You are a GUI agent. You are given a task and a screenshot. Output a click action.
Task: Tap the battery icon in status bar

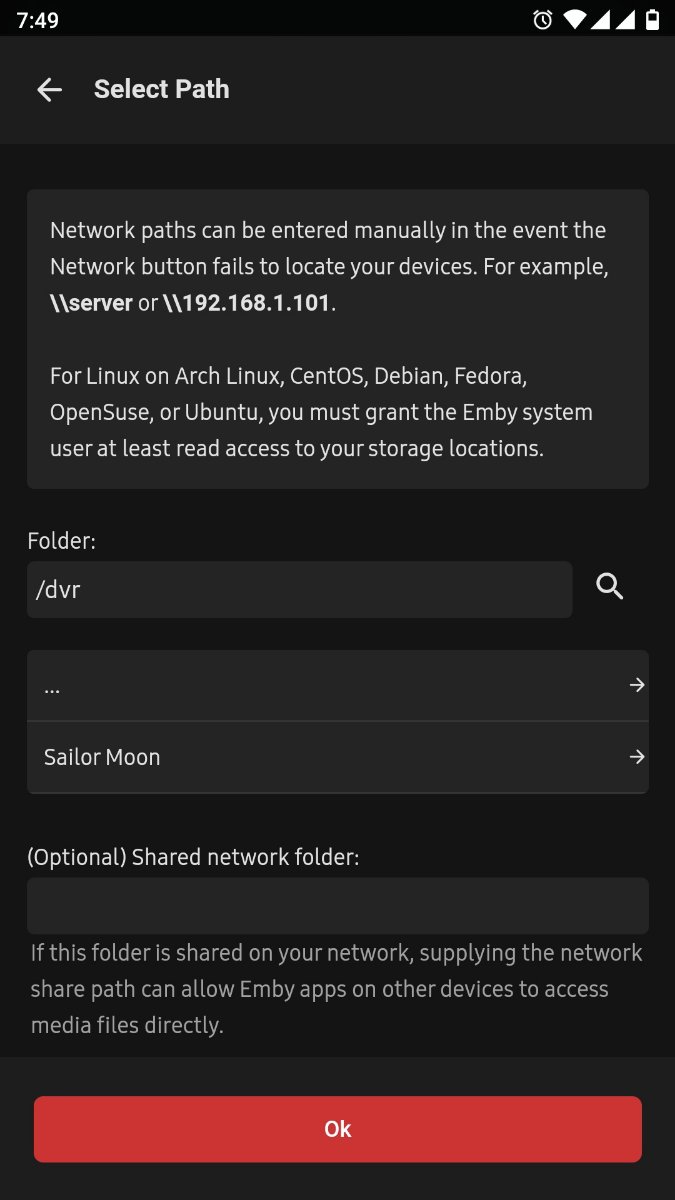[653, 19]
